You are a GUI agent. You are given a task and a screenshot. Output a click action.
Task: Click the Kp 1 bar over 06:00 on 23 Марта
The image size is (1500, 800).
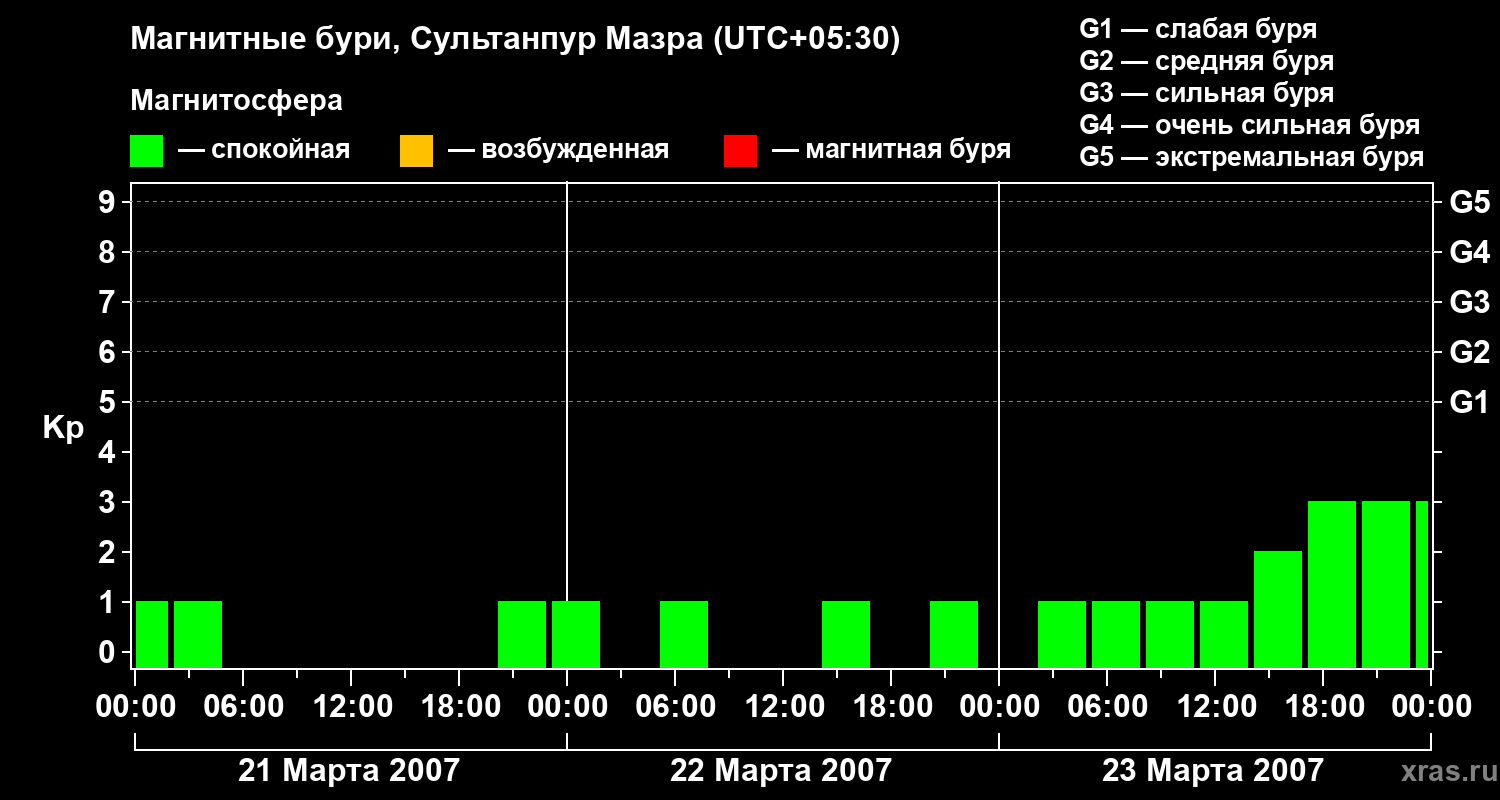coord(1116,634)
